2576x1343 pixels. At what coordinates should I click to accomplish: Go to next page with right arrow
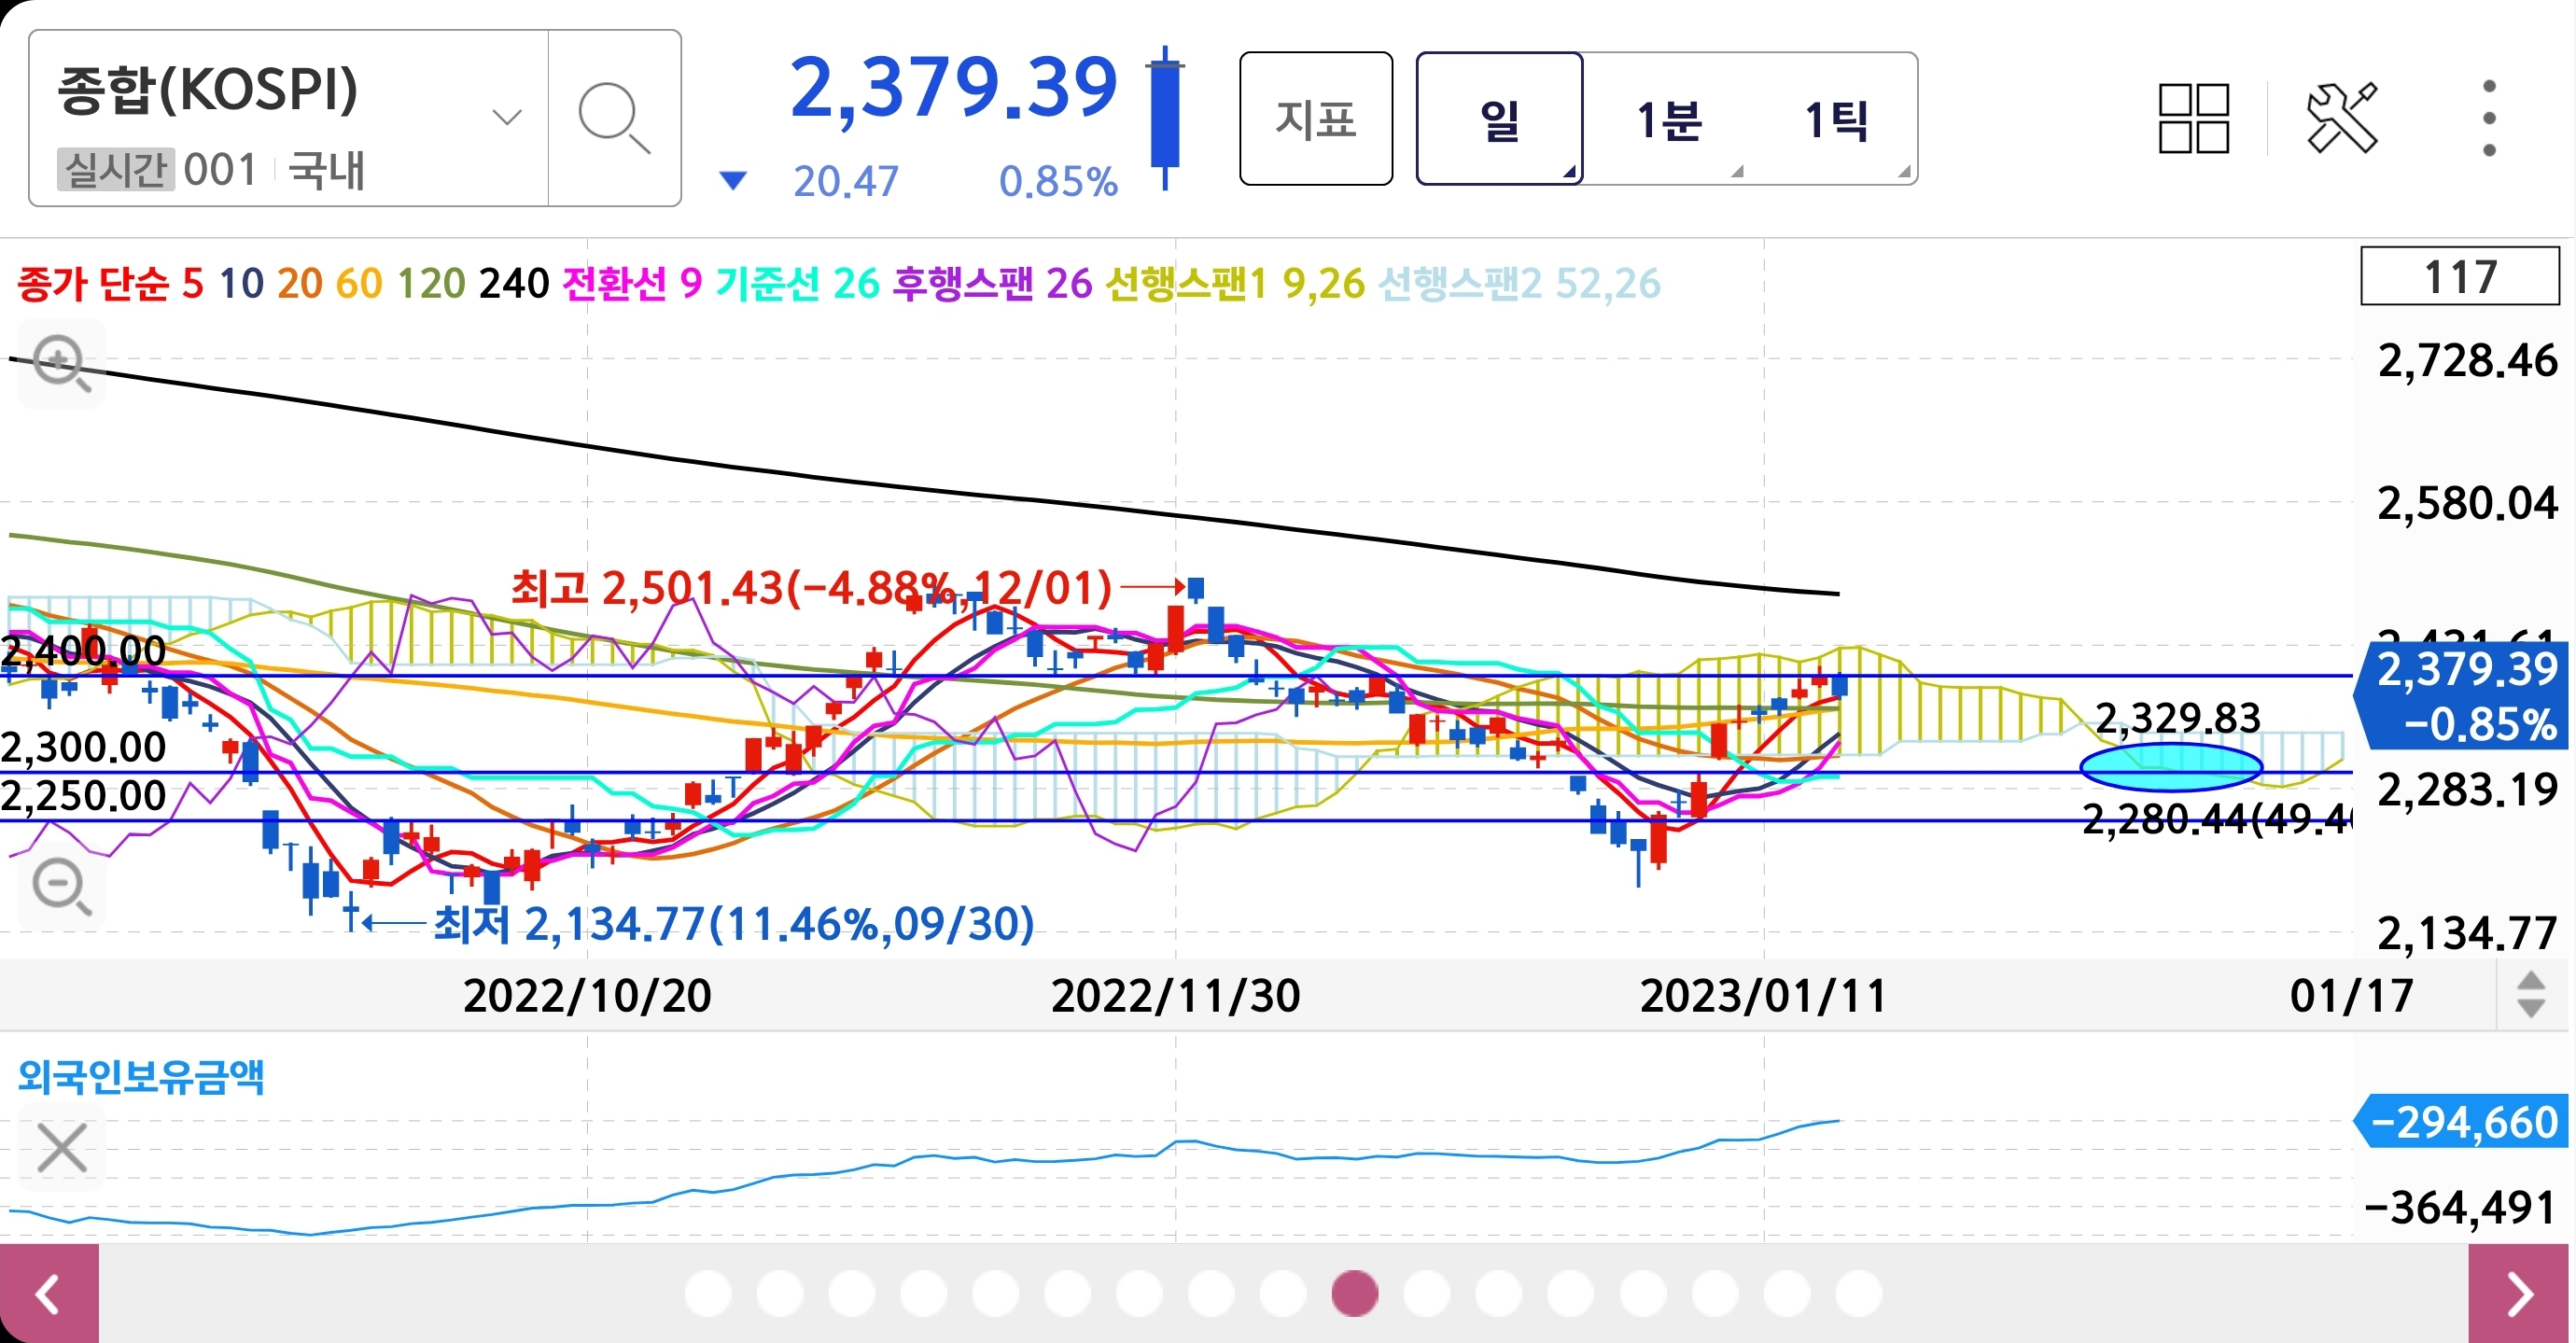point(2521,1294)
